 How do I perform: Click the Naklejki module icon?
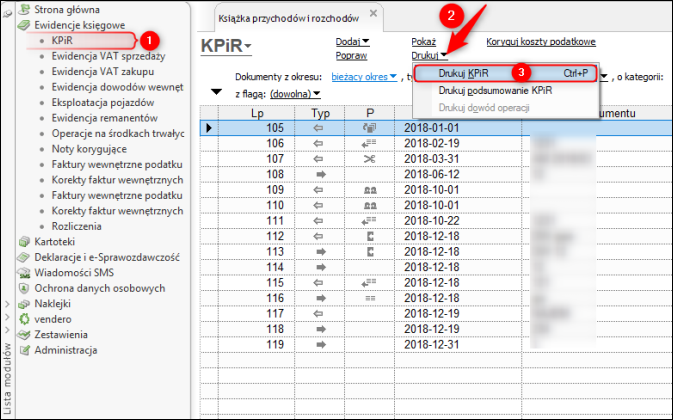pyautogui.click(x=24, y=304)
